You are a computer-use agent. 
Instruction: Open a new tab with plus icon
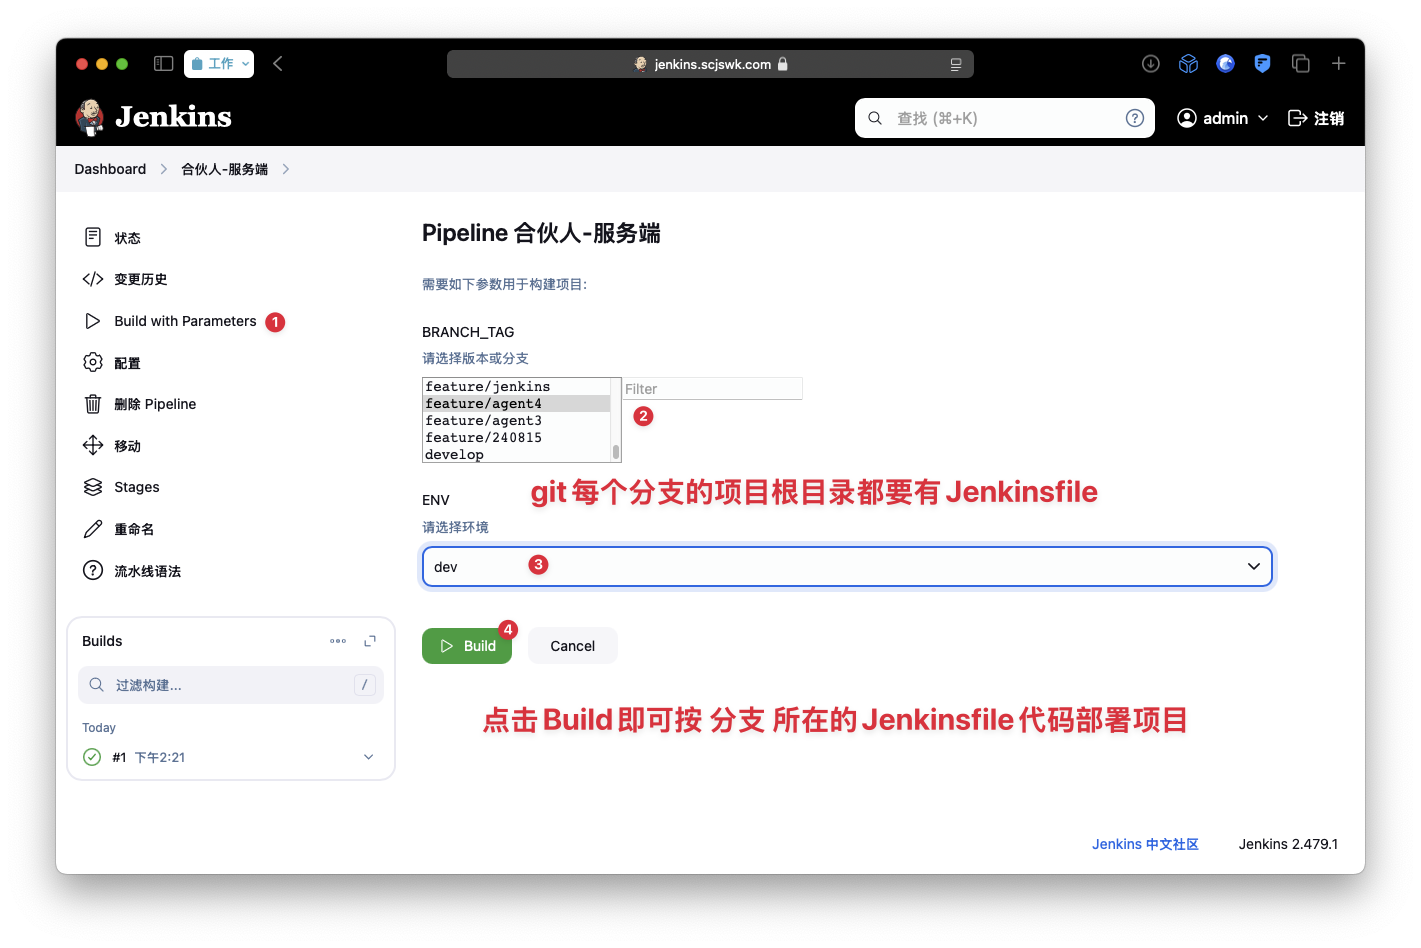[x=1339, y=64]
